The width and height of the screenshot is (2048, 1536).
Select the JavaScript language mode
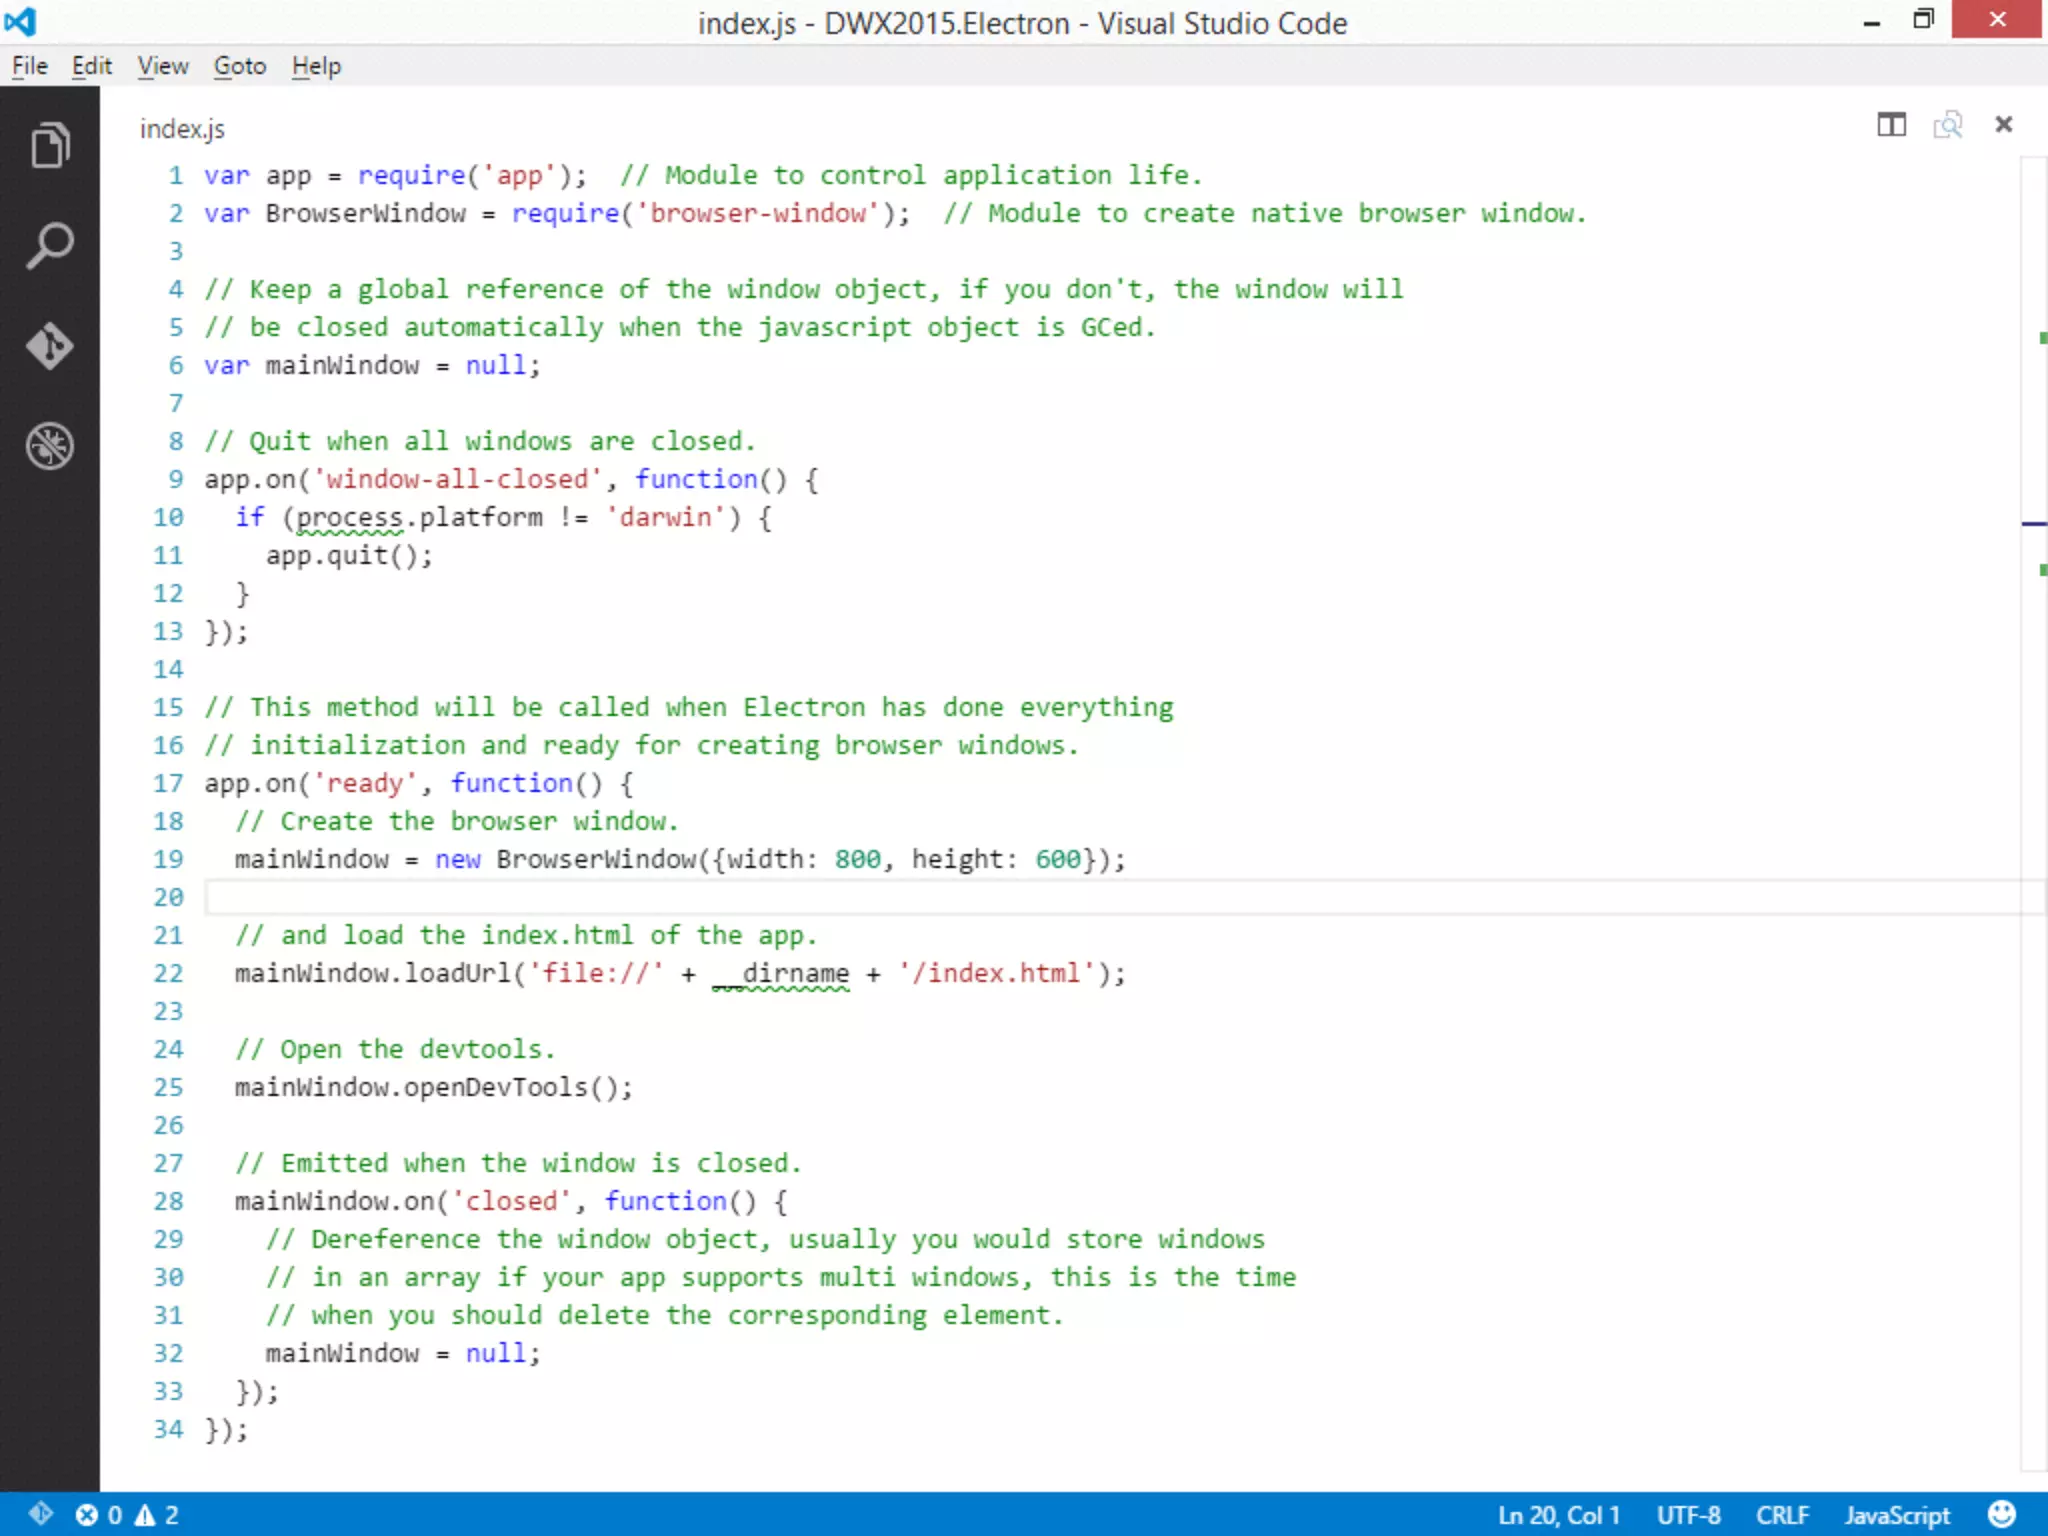coord(1897,1514)
